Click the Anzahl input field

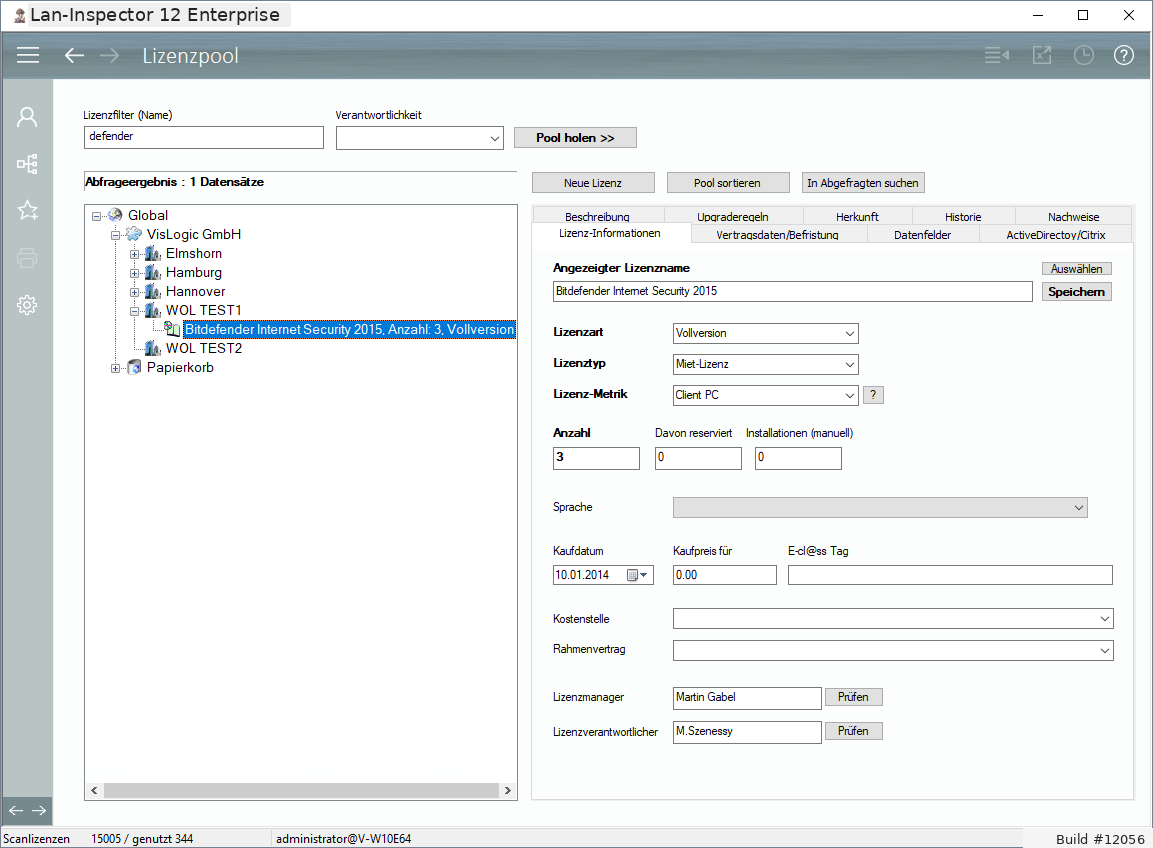coord(596,458)
